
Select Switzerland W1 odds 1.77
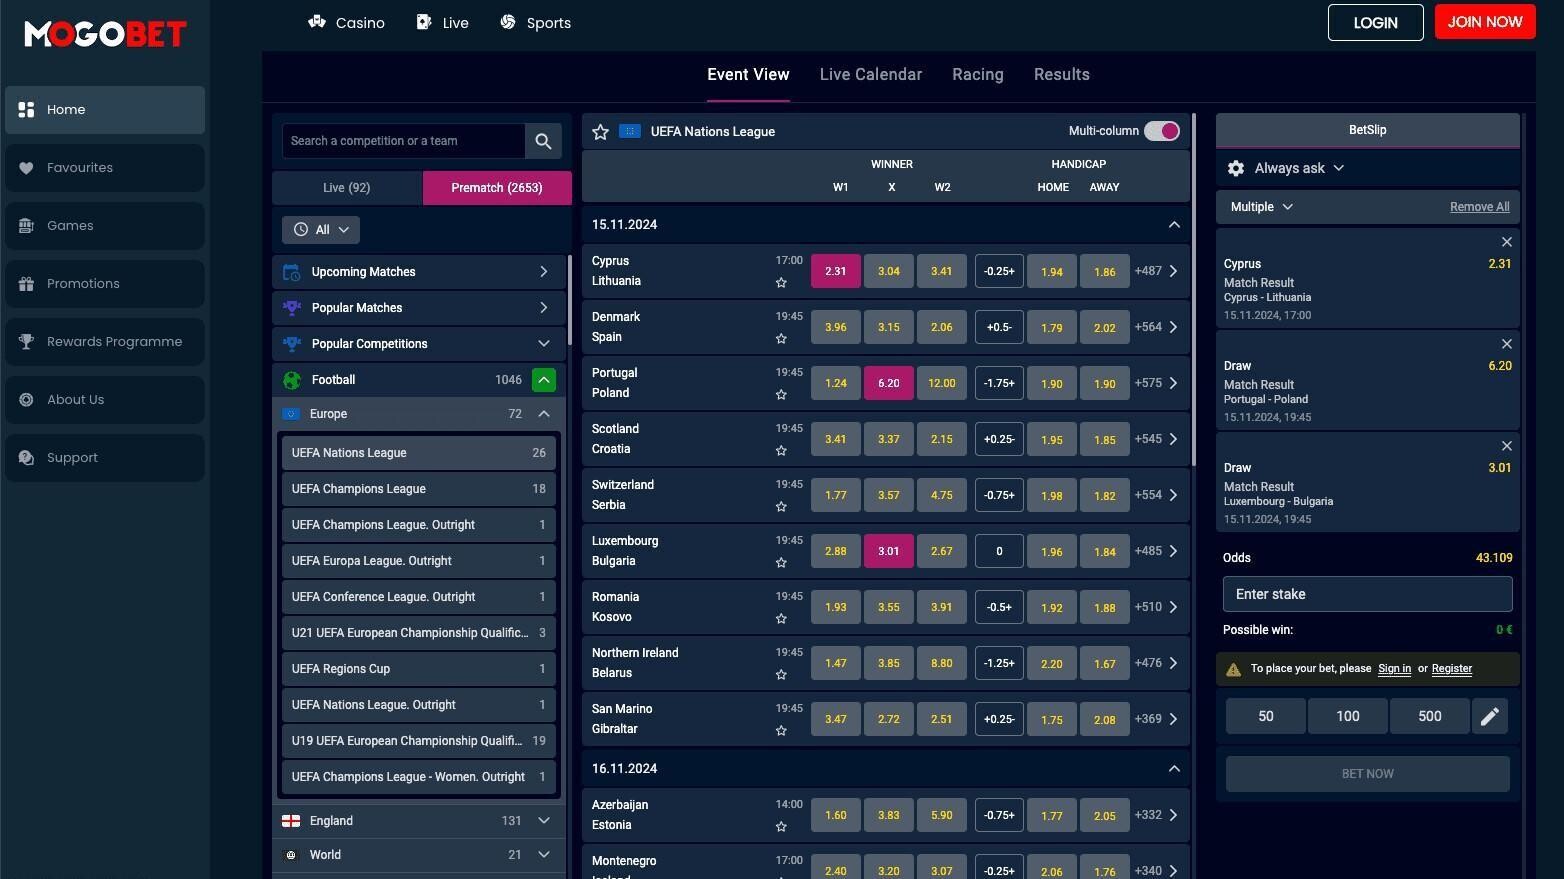[836, 495]
